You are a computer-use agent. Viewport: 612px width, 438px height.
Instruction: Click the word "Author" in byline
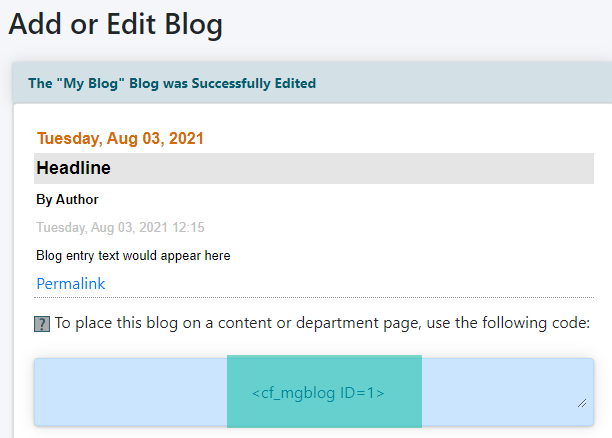77,200
